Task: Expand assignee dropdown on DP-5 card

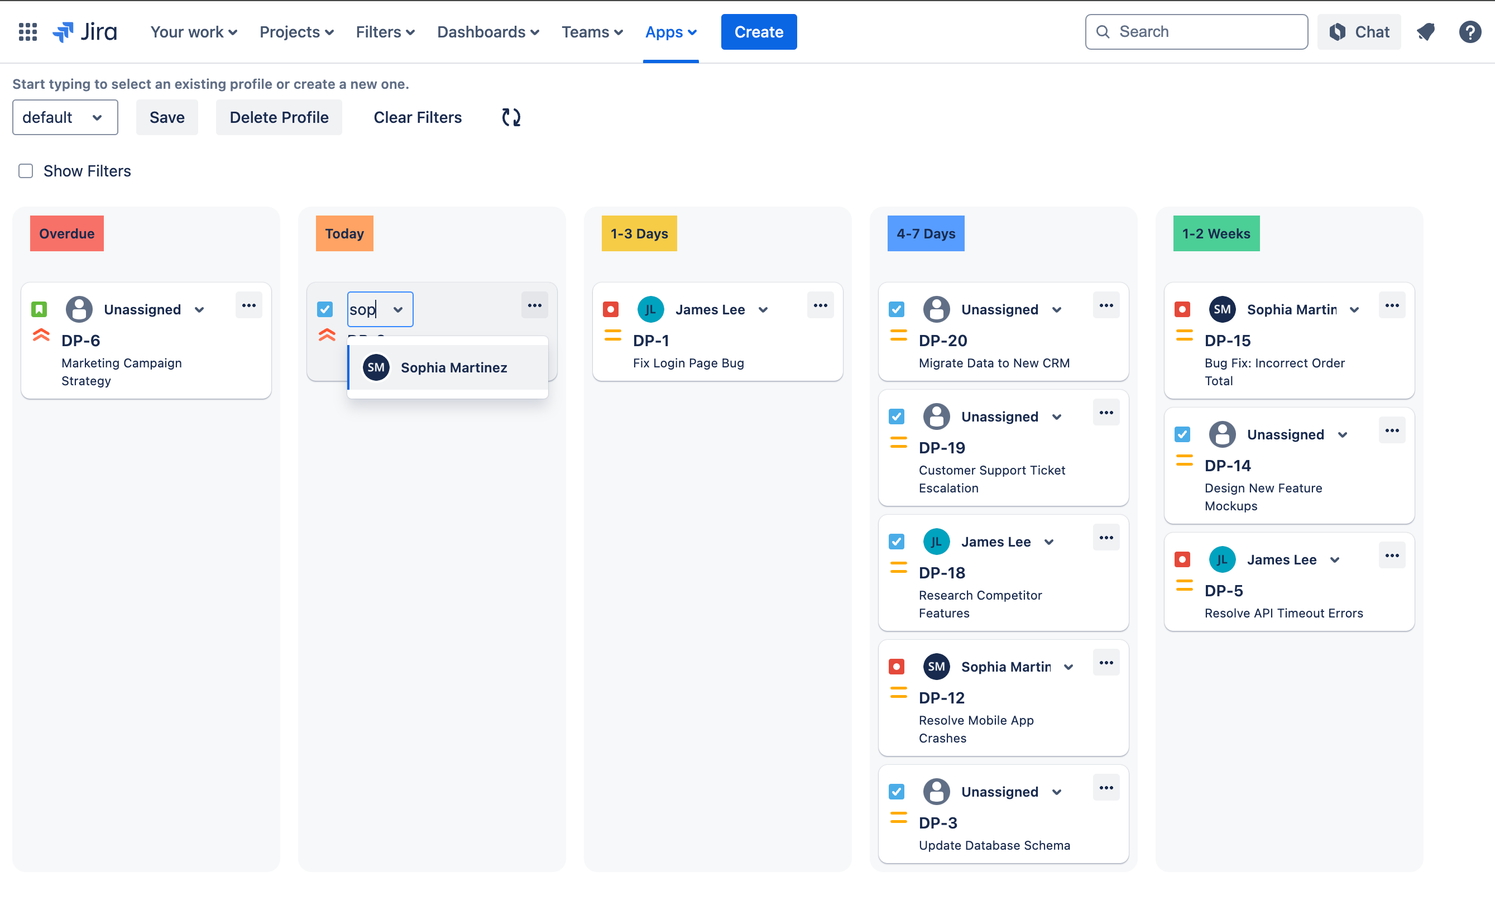Action: (1335, 560)
